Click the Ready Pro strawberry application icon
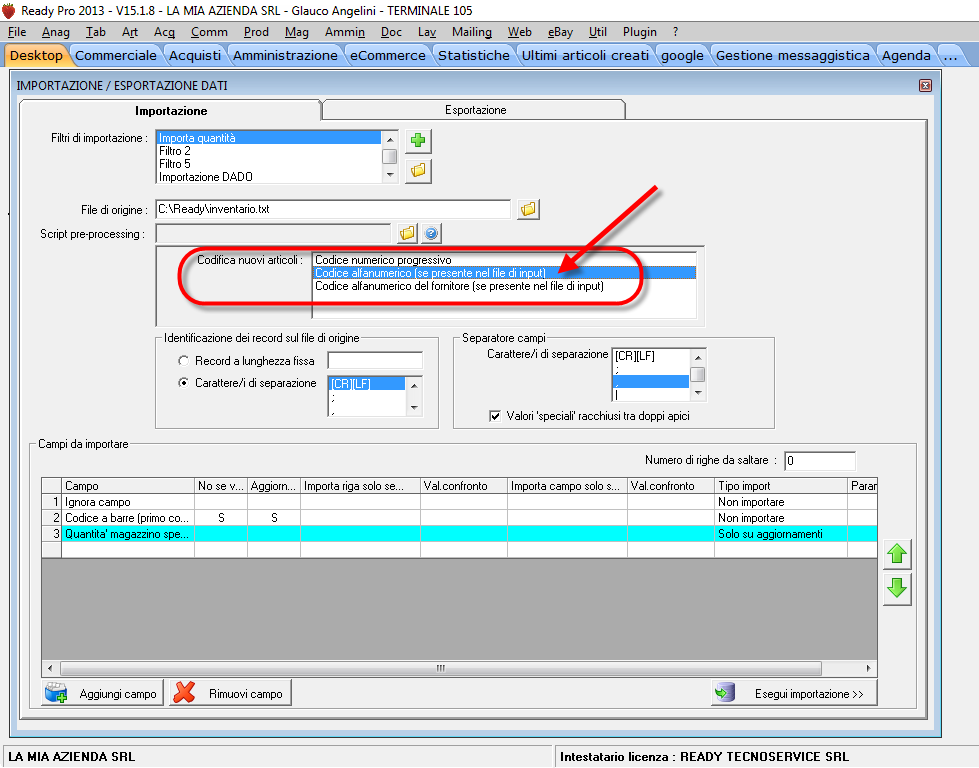The image size is (979, 768). pyautogui.click(x=9, y=11)
